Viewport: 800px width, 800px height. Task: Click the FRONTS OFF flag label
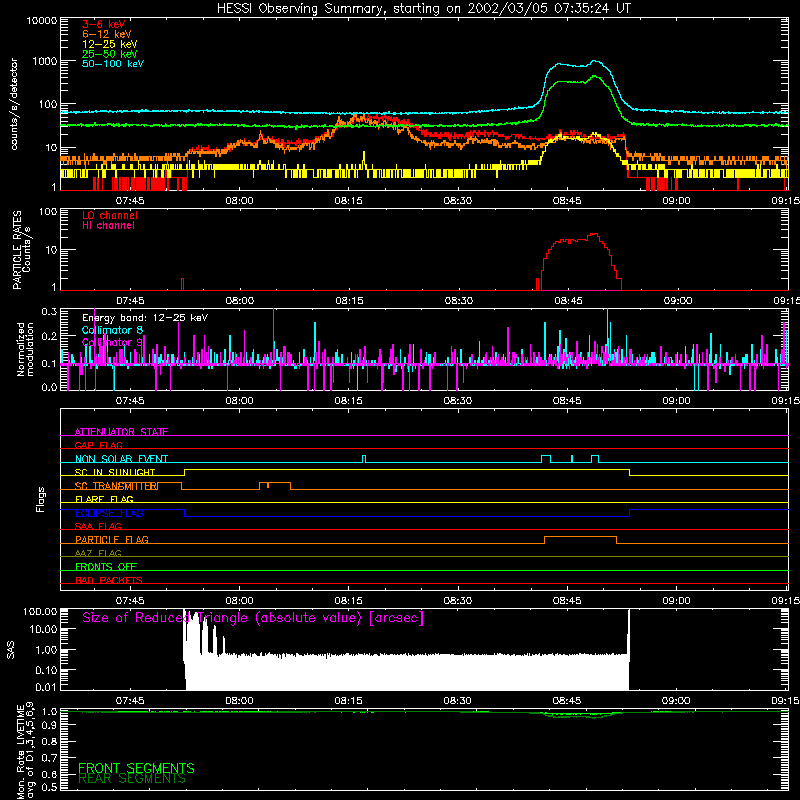(106, 566)
